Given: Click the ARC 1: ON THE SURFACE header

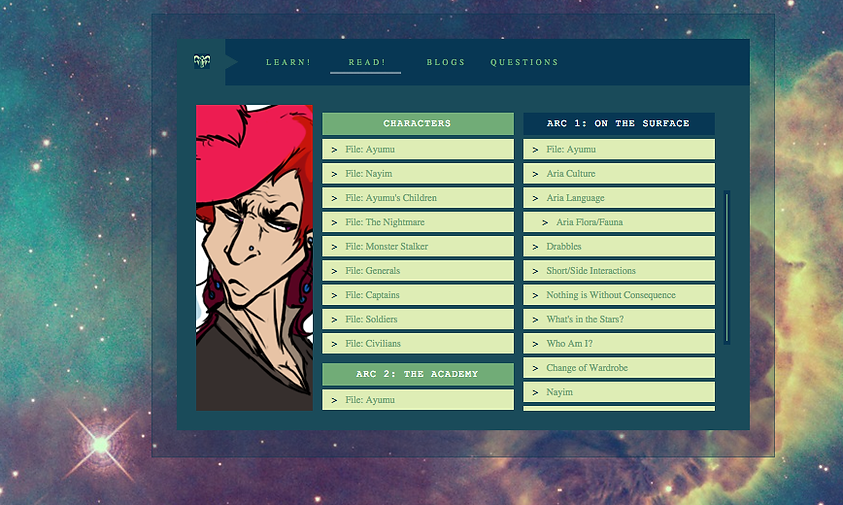Looking at the screenshot, I should [619, 124].
